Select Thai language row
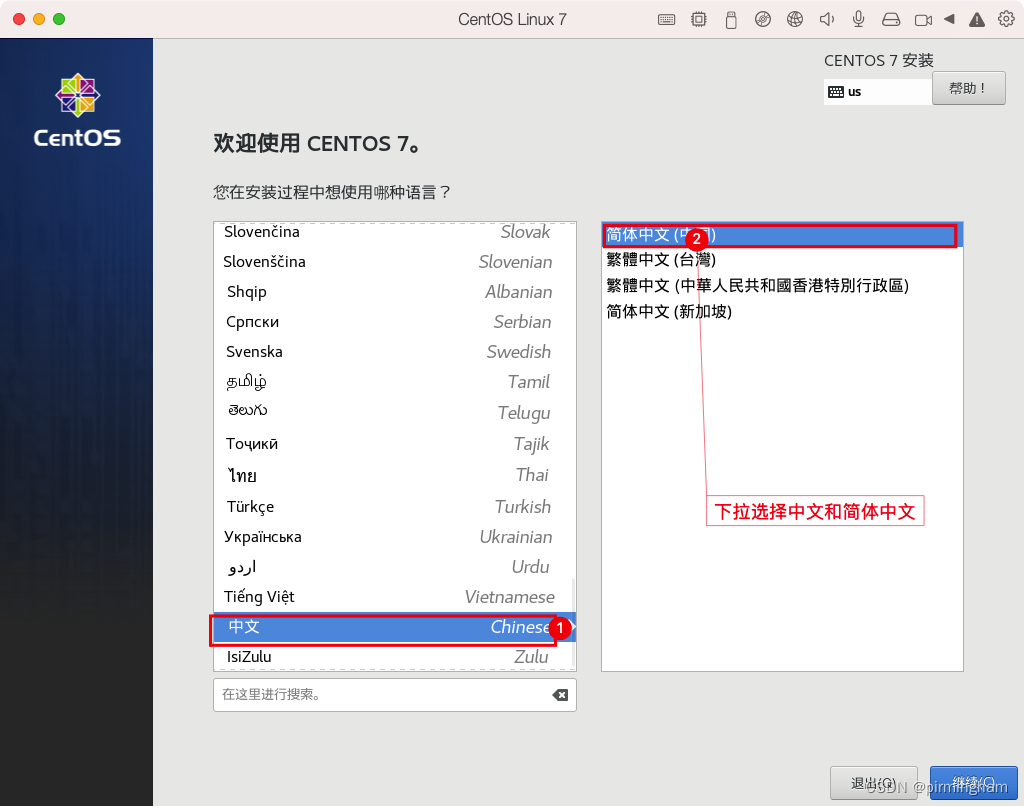 pos(392,475)
